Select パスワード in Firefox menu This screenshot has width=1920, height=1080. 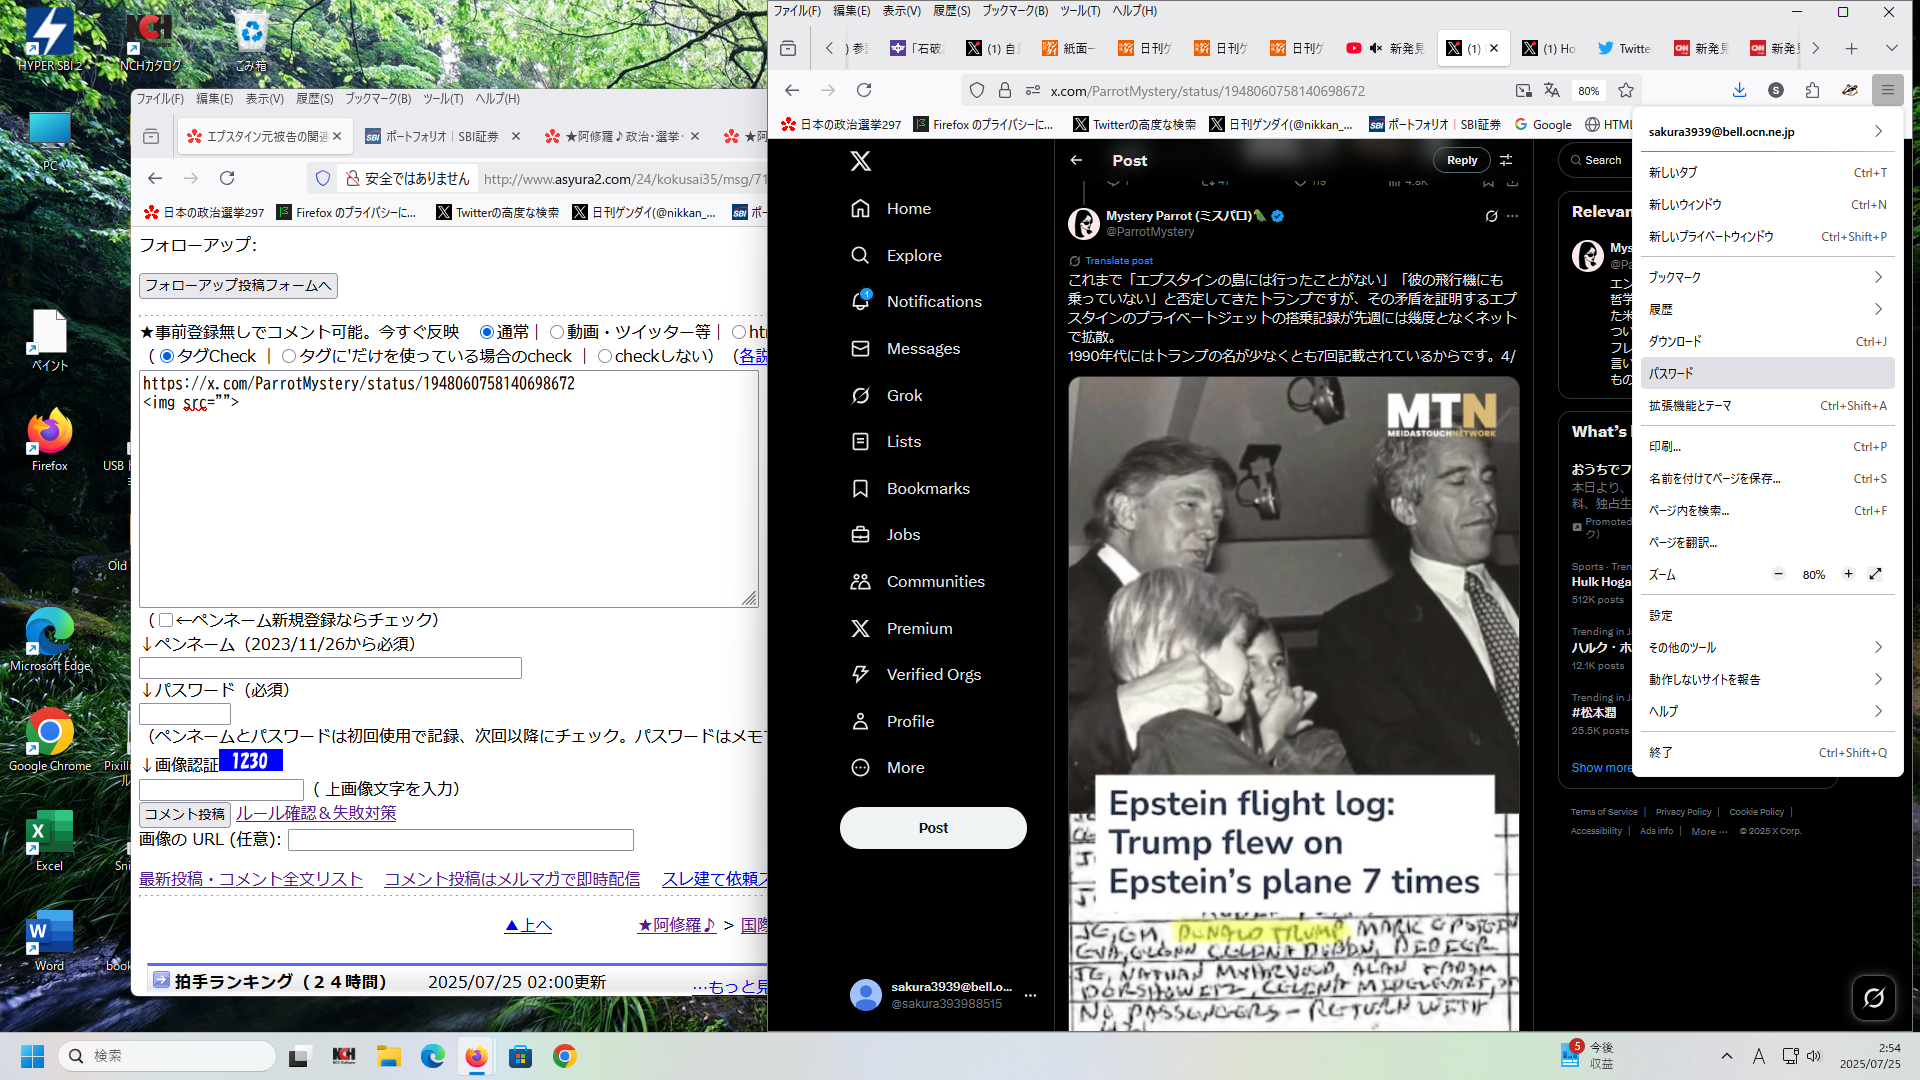[x=1767, y=373]
